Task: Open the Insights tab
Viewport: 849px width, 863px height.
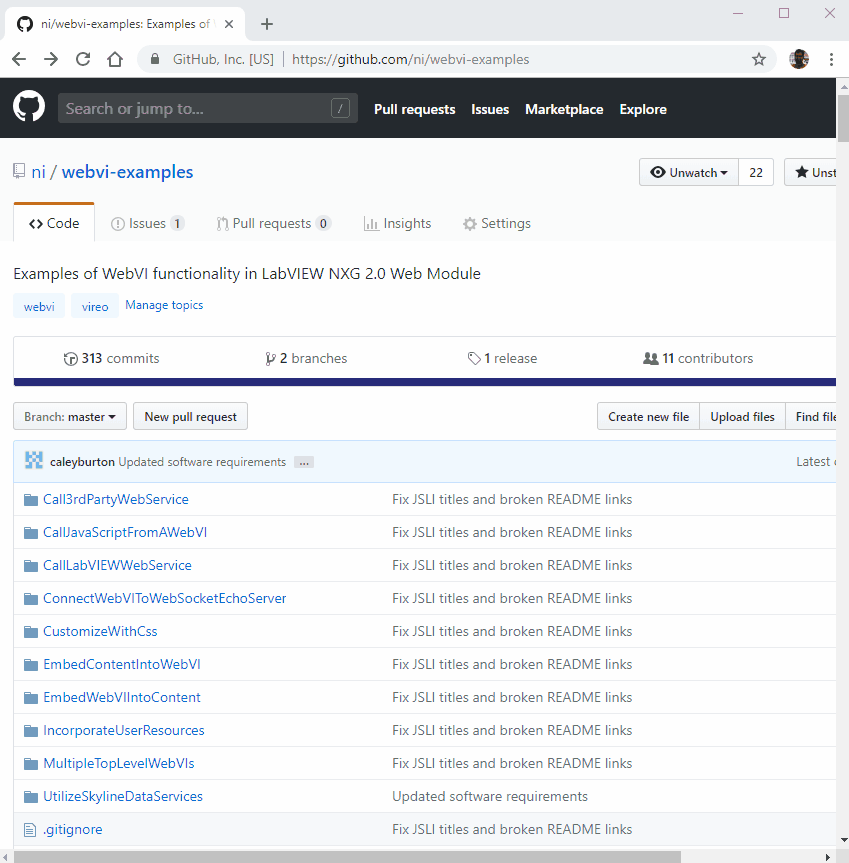Action: coord(397,223)
